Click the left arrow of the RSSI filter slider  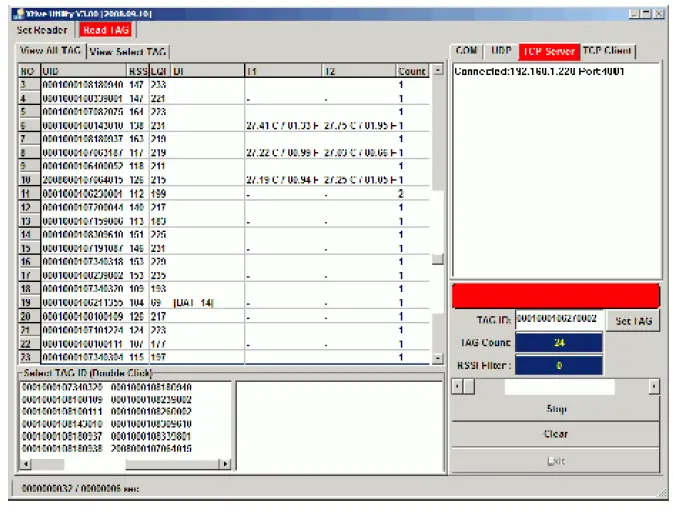(x=457, y=387)
